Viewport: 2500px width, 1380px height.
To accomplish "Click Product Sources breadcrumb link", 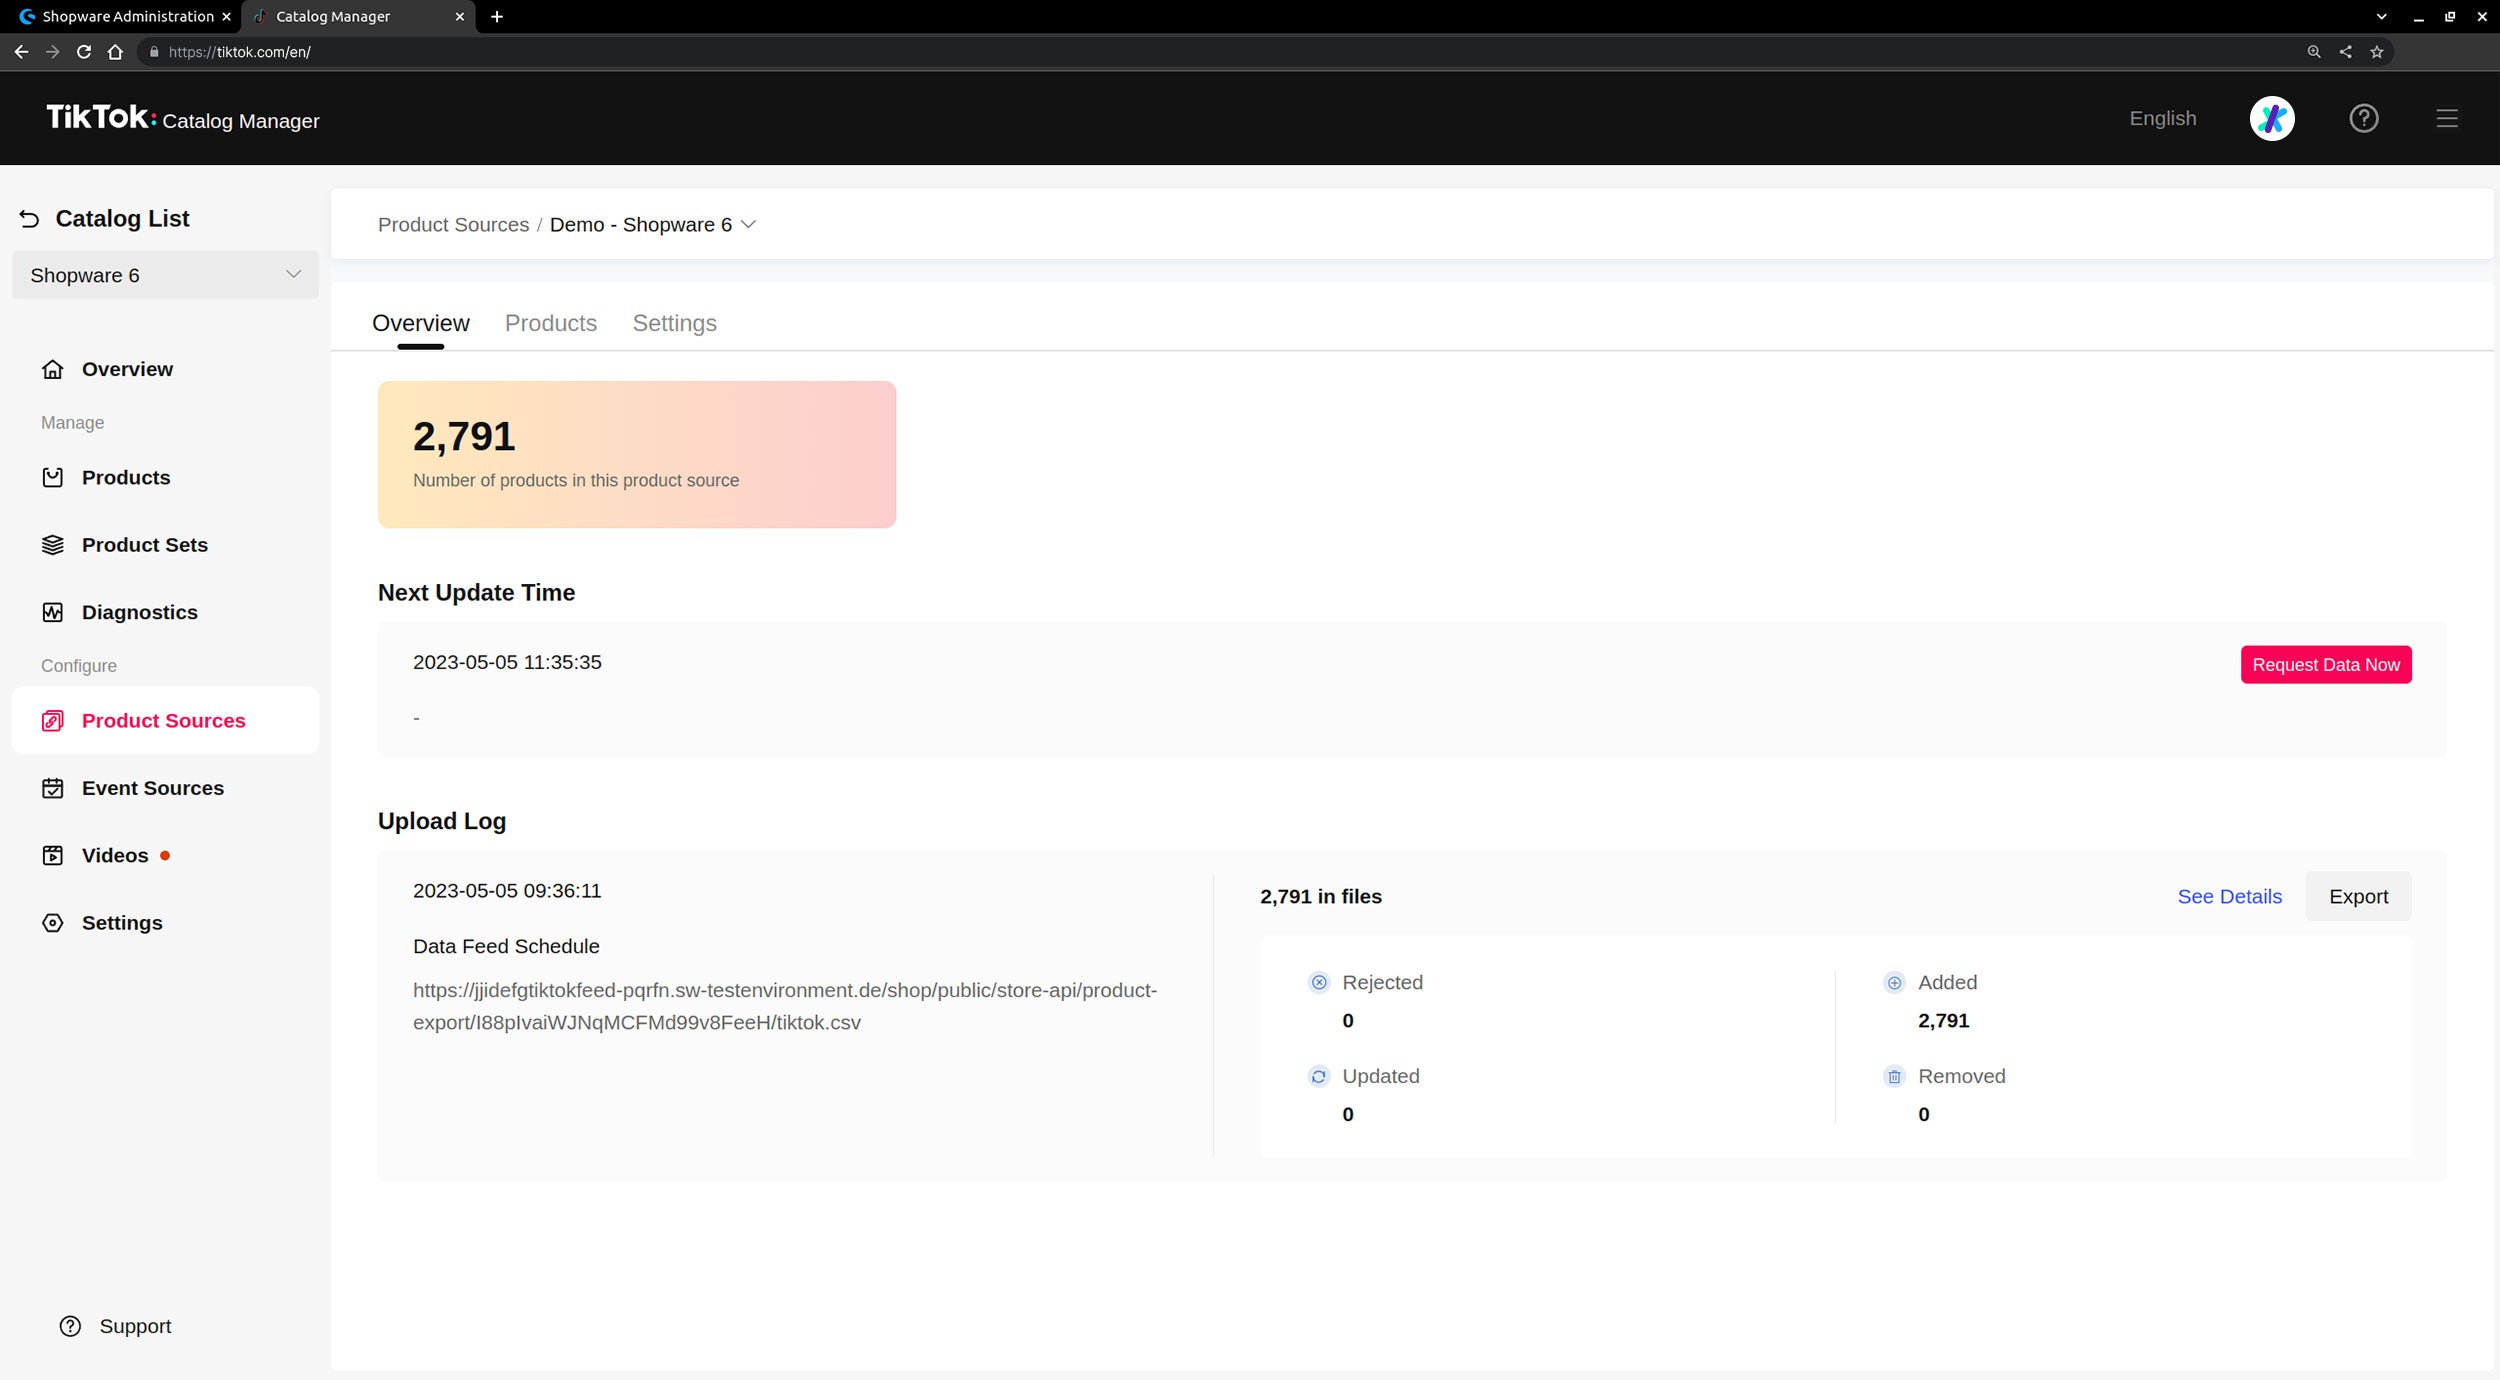I will (x=453, y=225).
